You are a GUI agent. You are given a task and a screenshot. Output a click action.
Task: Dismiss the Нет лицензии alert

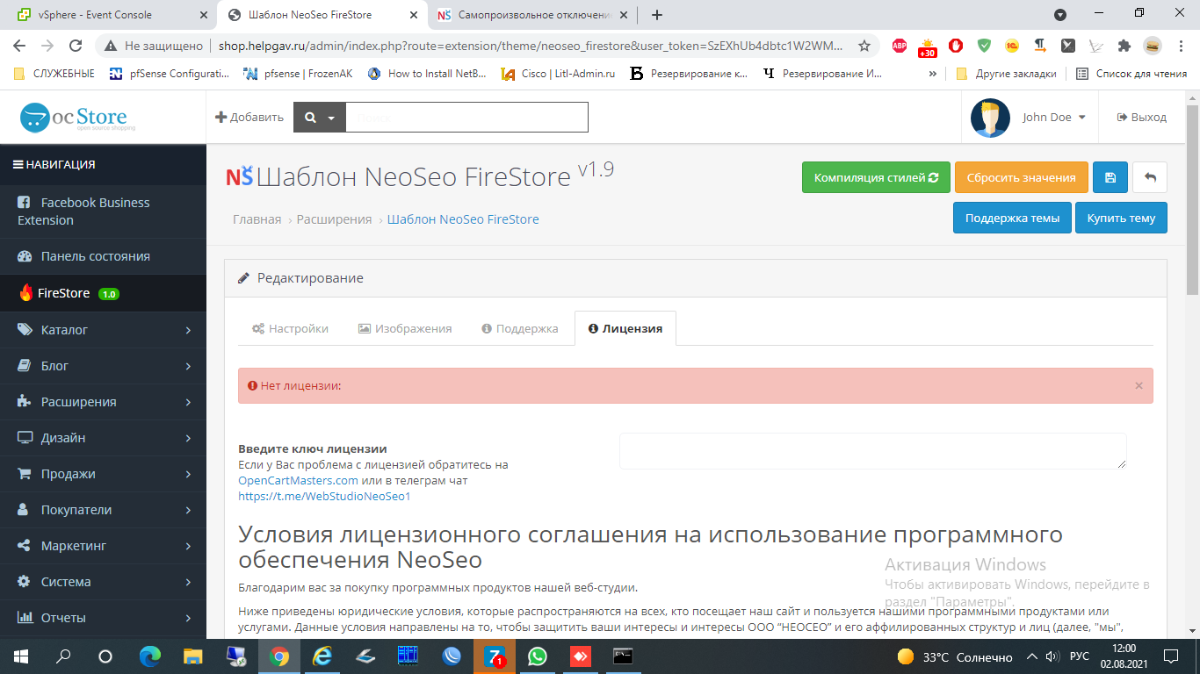pyautogui.click(x=1138, y=385)
